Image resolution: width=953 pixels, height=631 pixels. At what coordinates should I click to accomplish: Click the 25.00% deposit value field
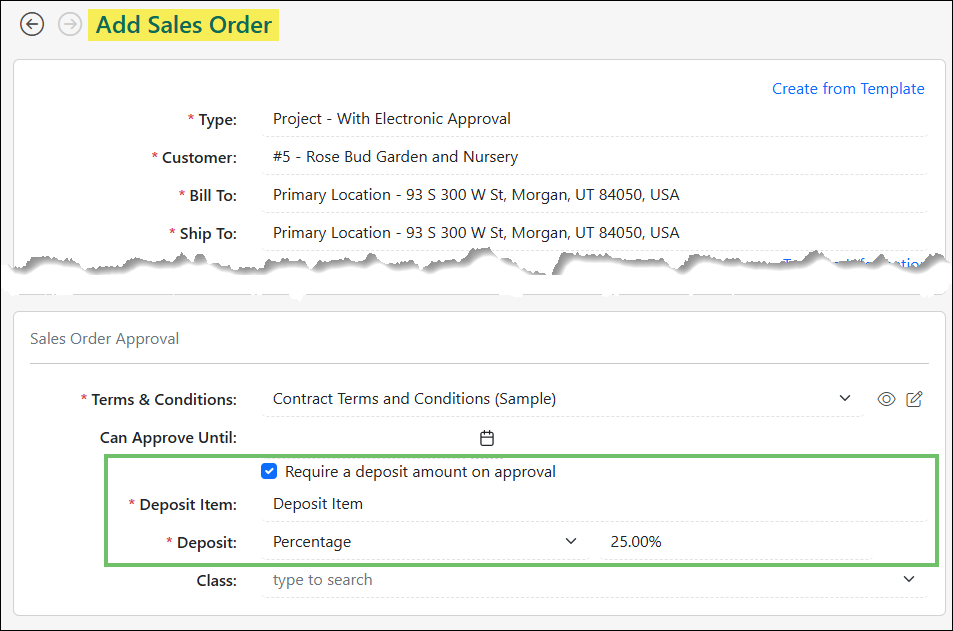(x=735, y=542)
